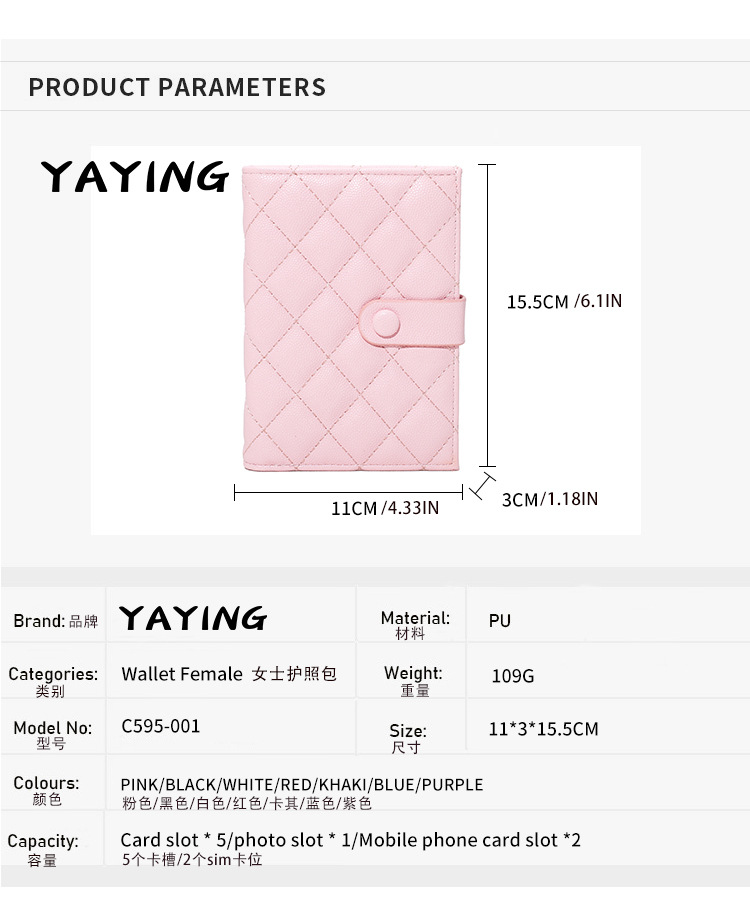The image size is (750, 919).
Task: Click the YAYING logo in Brand row
Action: (x=193, y=618)
